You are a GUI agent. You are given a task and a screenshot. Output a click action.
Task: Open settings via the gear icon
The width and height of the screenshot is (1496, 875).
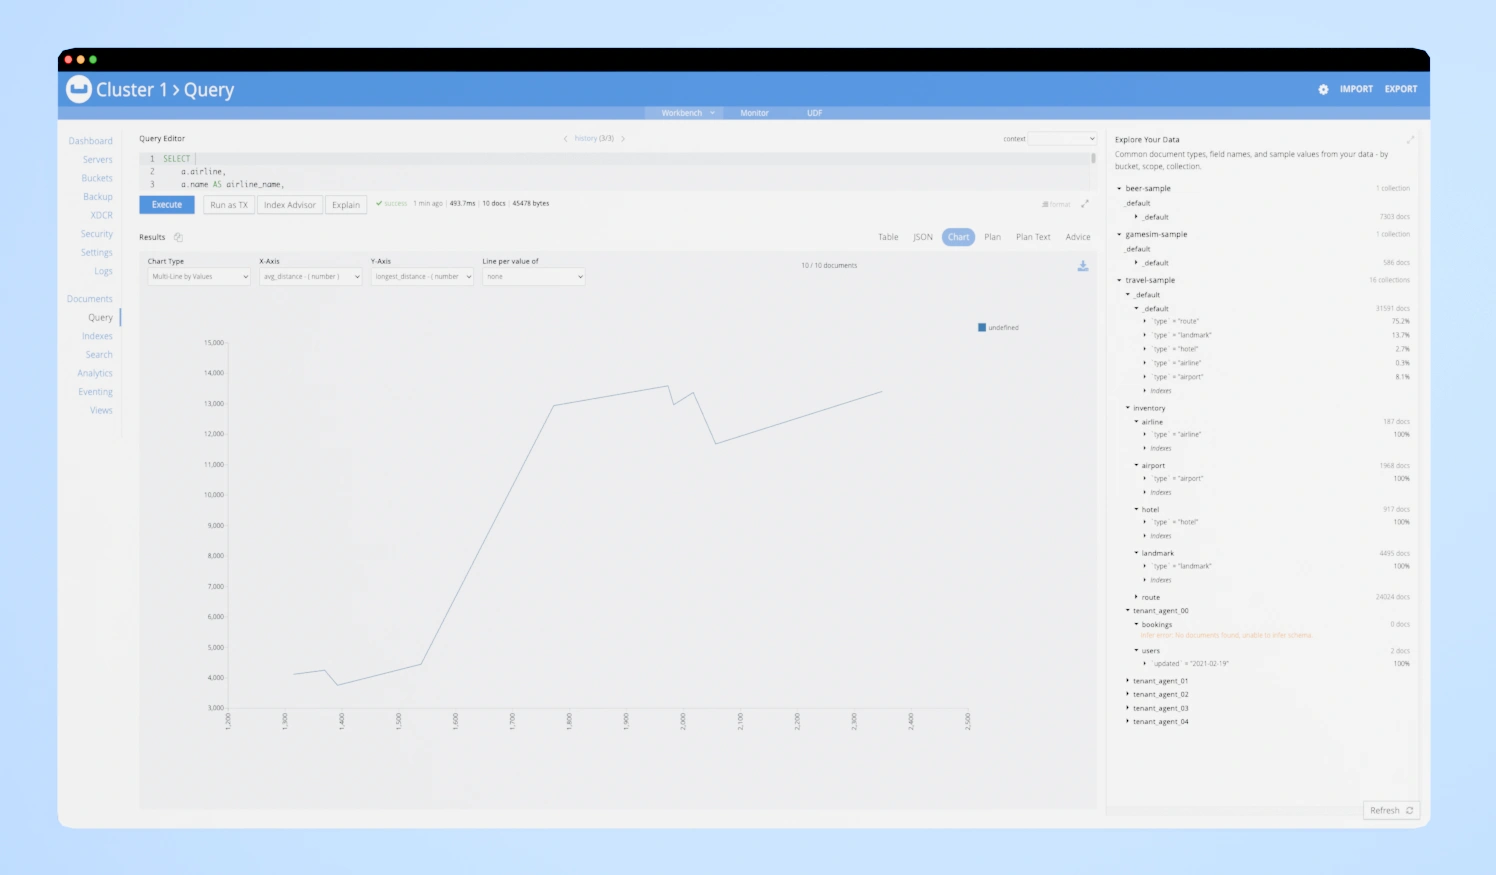1323,90
